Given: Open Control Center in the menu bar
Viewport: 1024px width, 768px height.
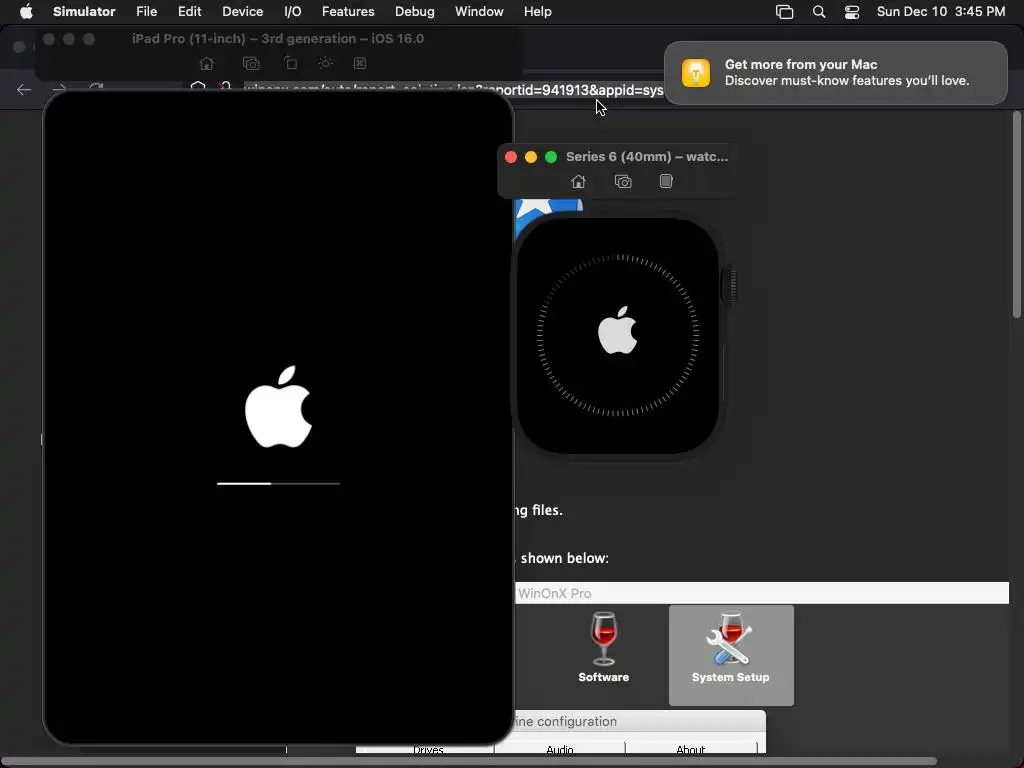Looking at the screenshot, I should point(852,12).
